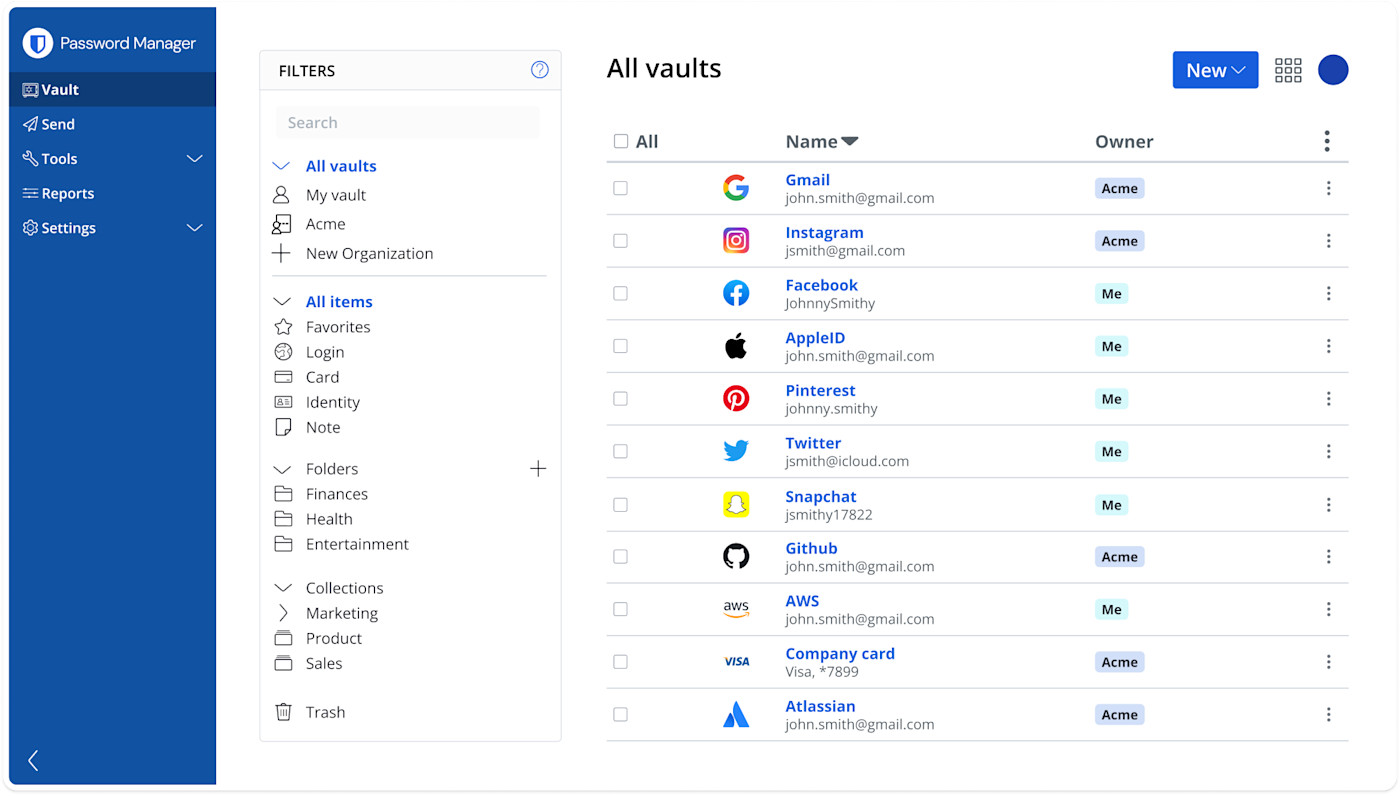Open the AppleID item link

[815, 337]
